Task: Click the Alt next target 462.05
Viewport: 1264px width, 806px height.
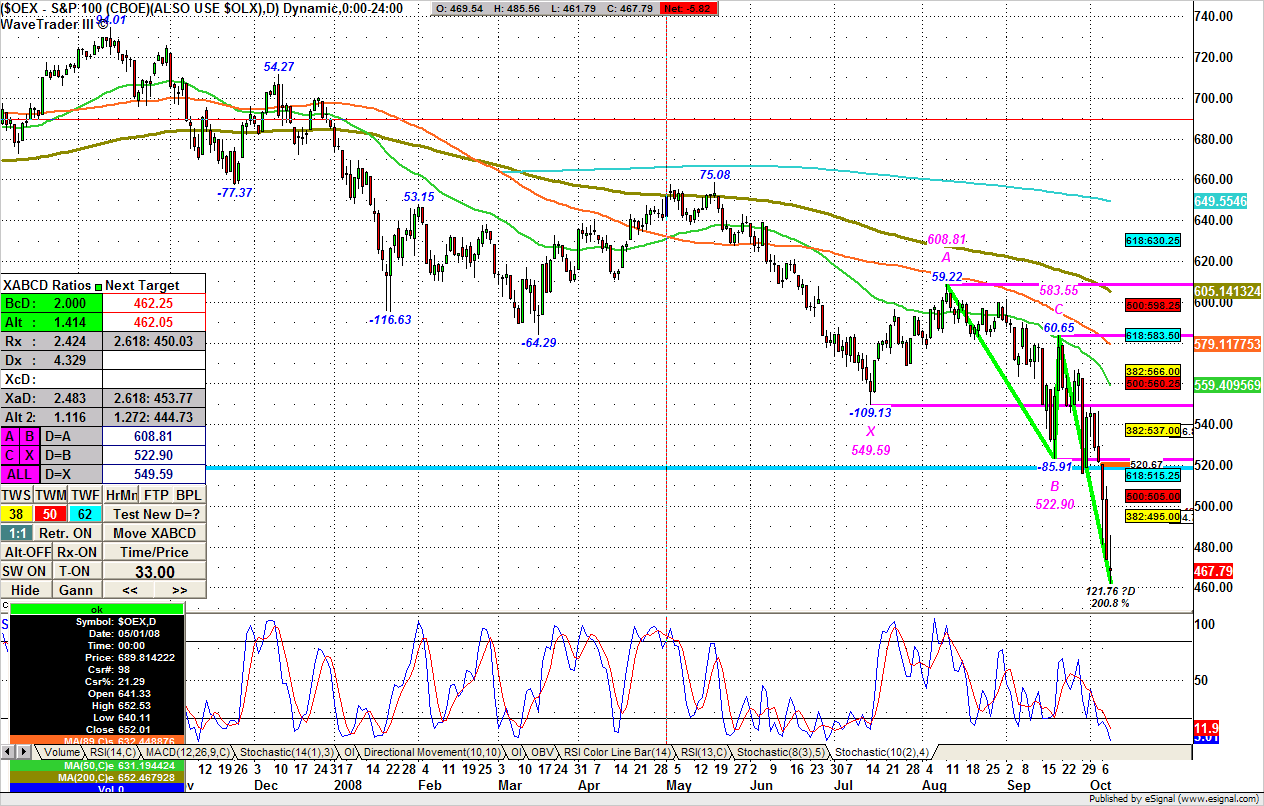Action: [x=155, y=322]
